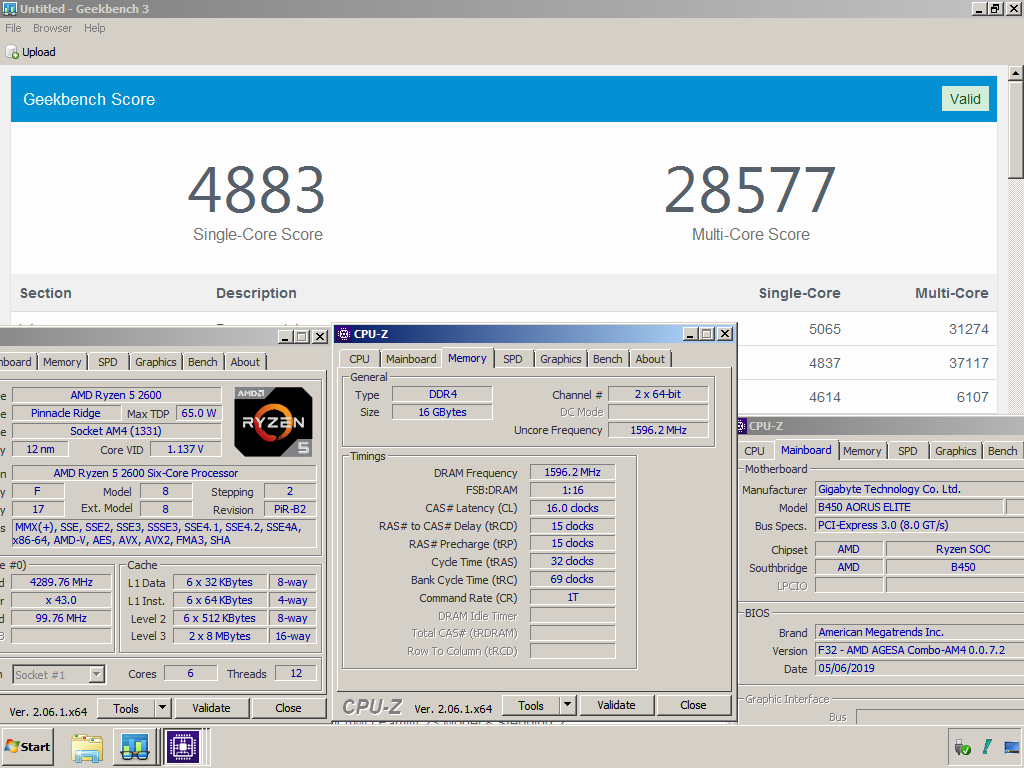Open the File menu

pos(13,28)
